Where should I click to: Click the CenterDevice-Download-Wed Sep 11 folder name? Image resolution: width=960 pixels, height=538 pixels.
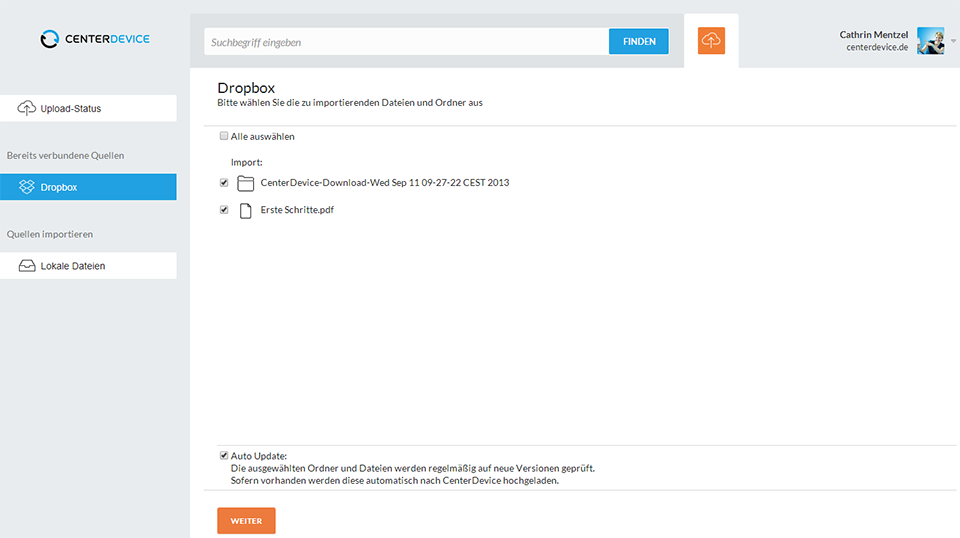[x=384, y=182]
